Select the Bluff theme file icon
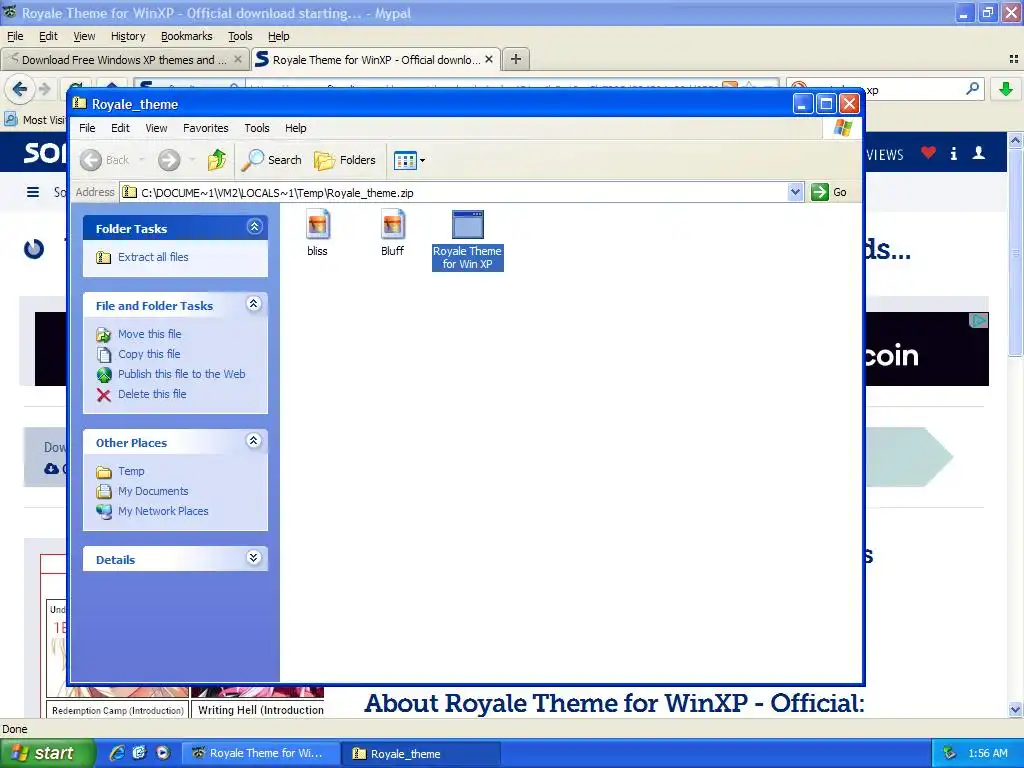Image resolution: width=1024 pixels, height=768 pixels. pos(392,225)
